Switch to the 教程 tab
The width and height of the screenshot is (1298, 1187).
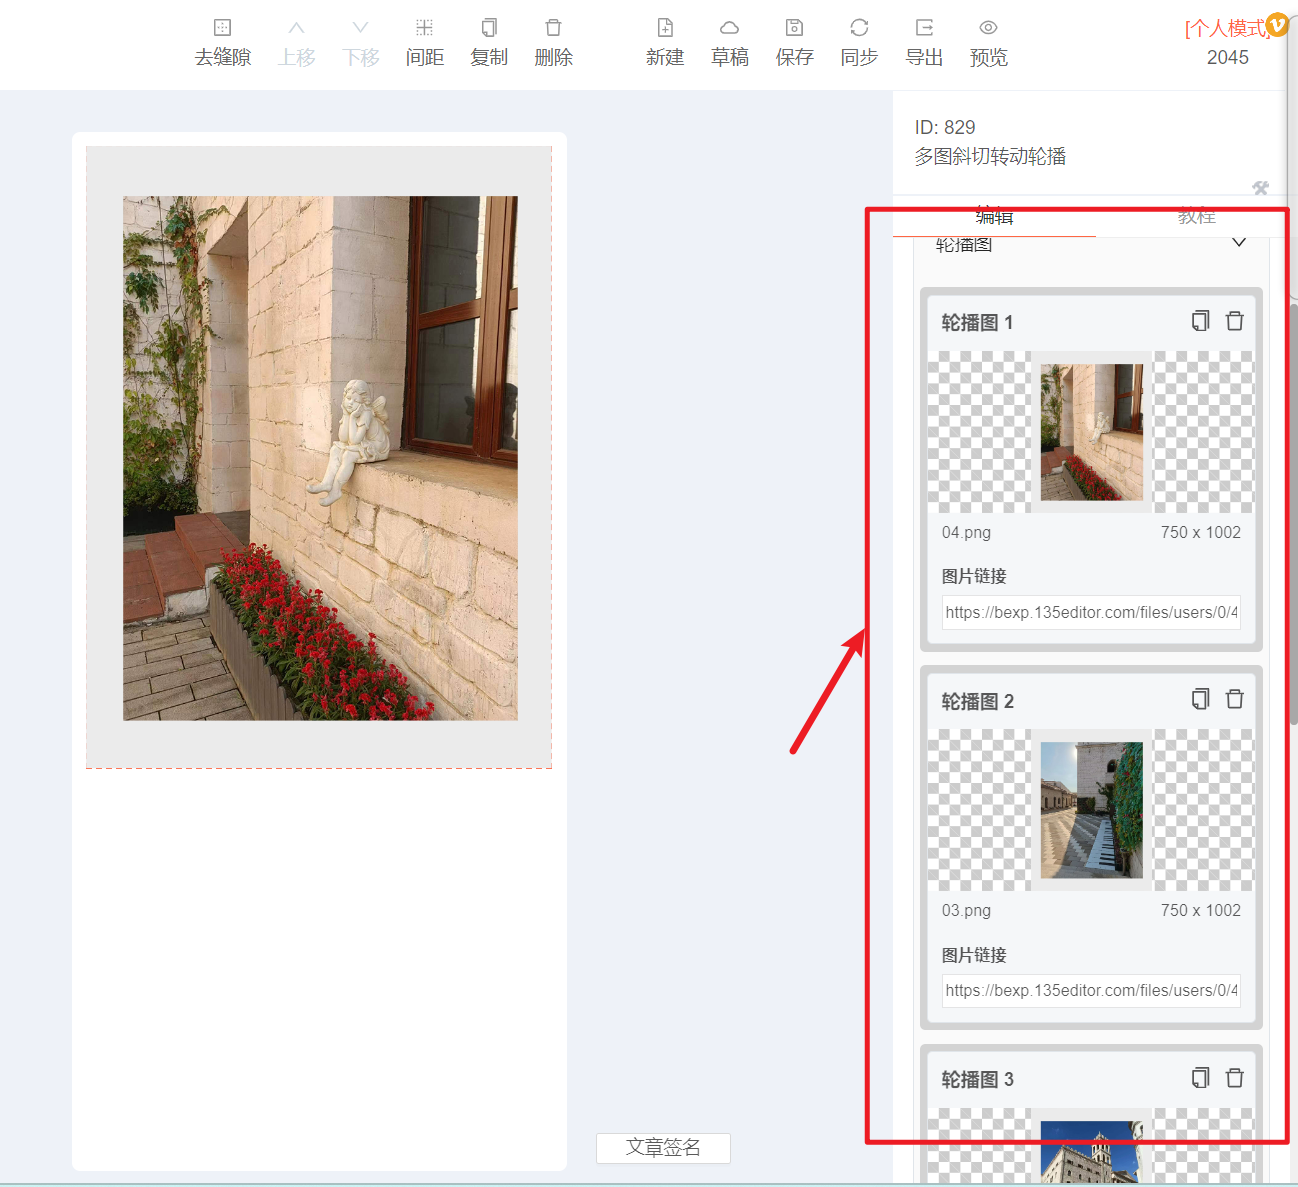tap(1196, 217)
